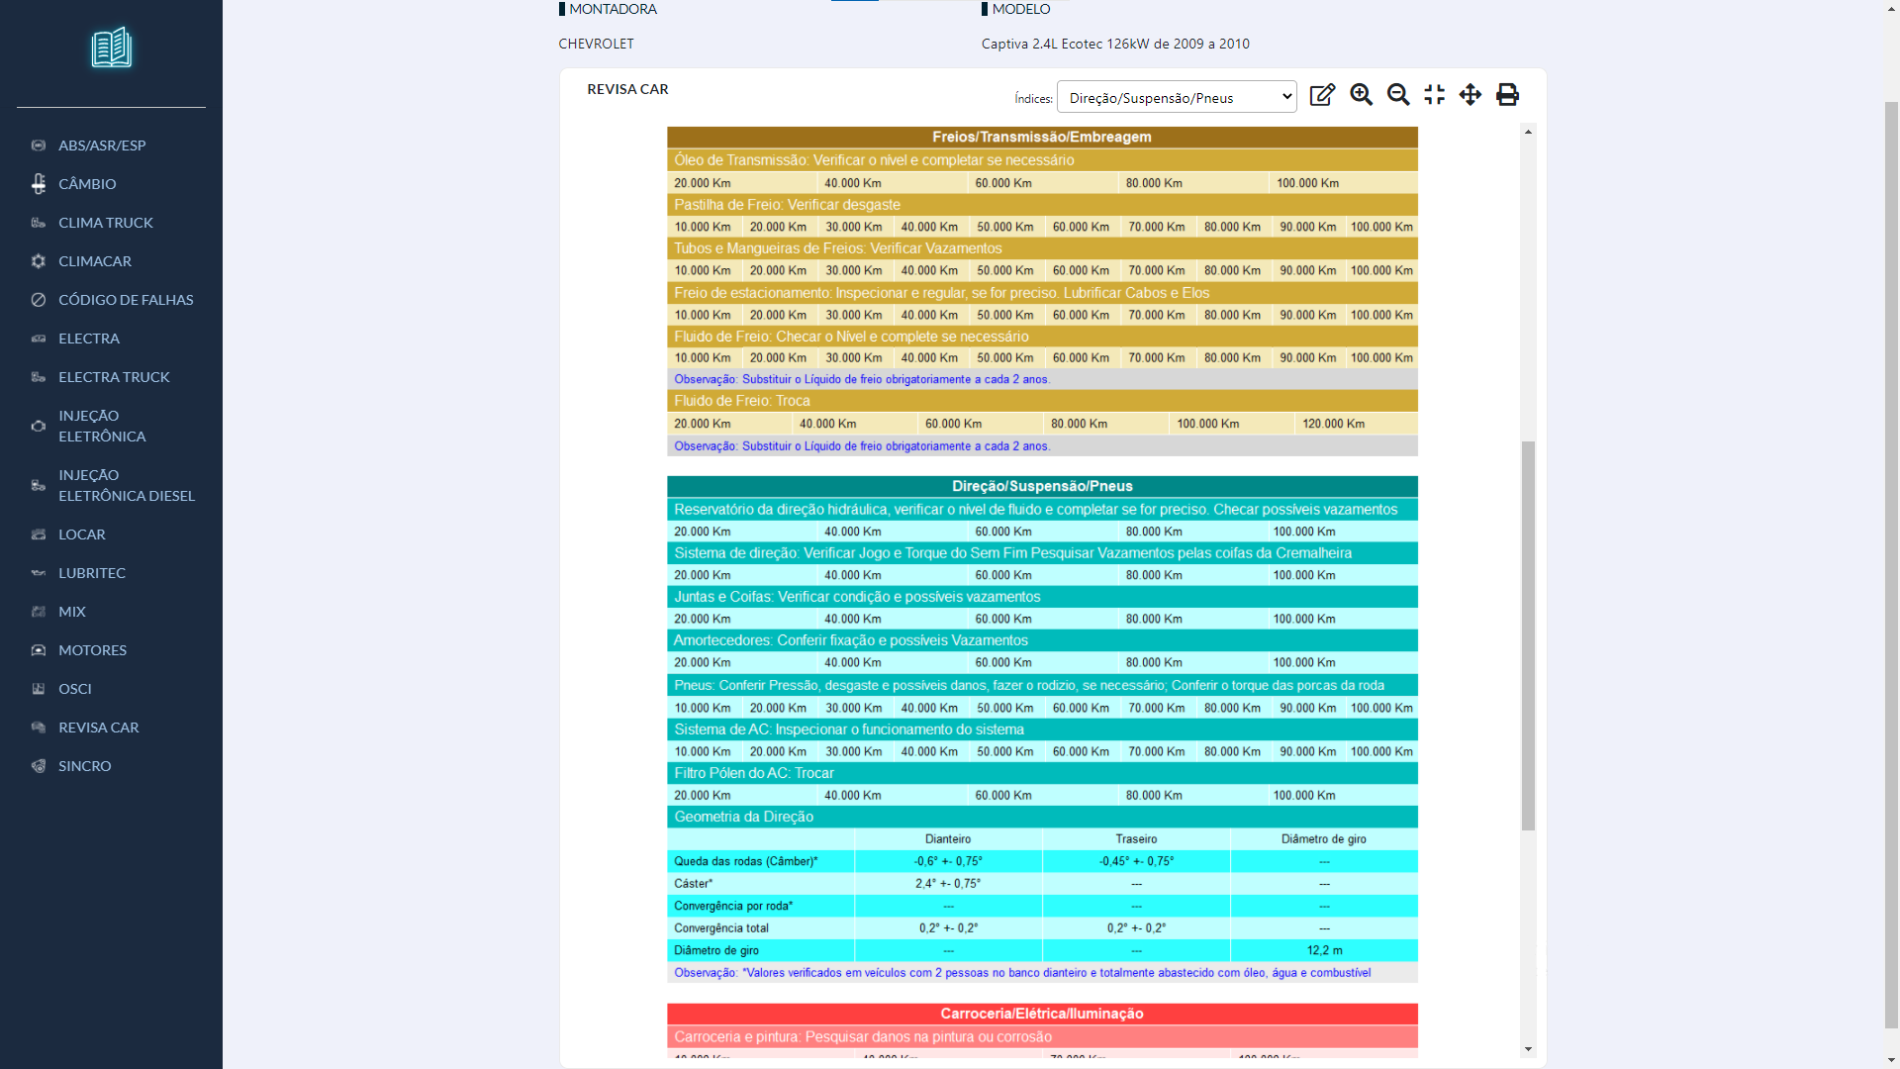
Task: Go to the CÂMBIO section
Action: 87,184
